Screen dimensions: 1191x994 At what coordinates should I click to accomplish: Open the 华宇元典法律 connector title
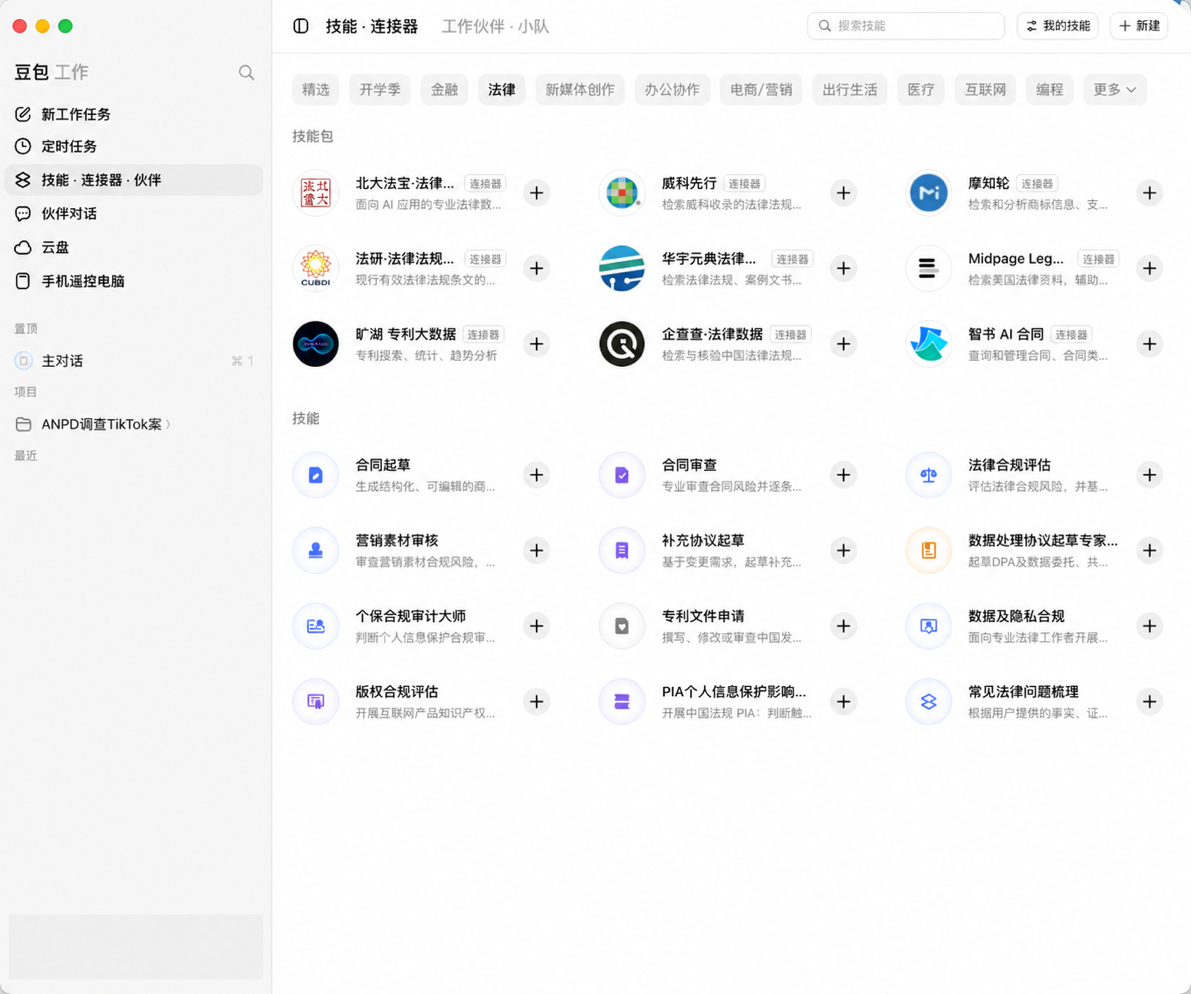point(709,259)
